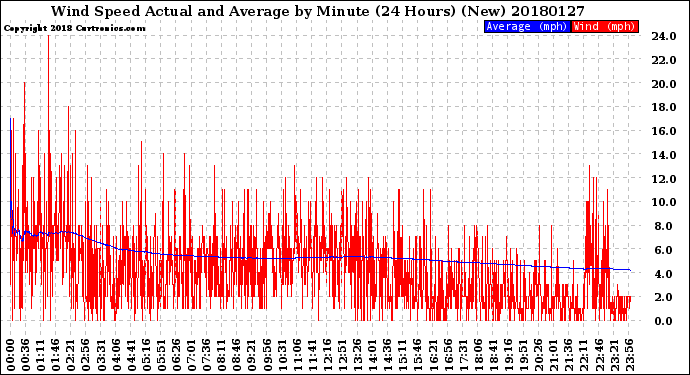Click the 13:26 time axis label
This screenshot has height=375, width=690.
pos(357,355)
